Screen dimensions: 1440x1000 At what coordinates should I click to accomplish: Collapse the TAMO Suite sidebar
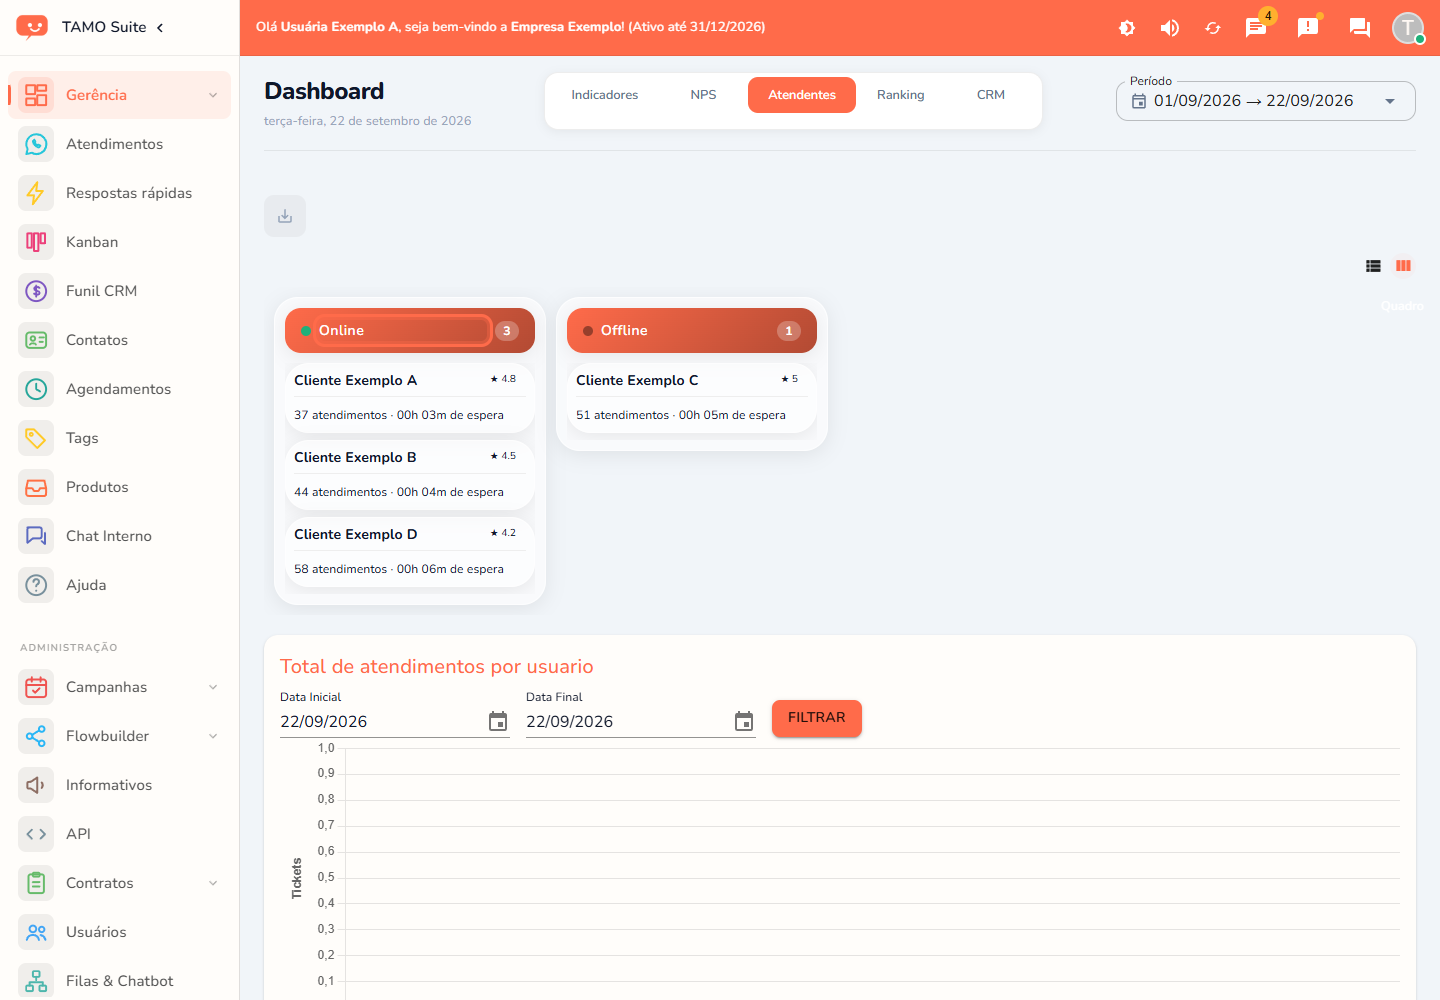pyautogui.click(x=160, y=27)
